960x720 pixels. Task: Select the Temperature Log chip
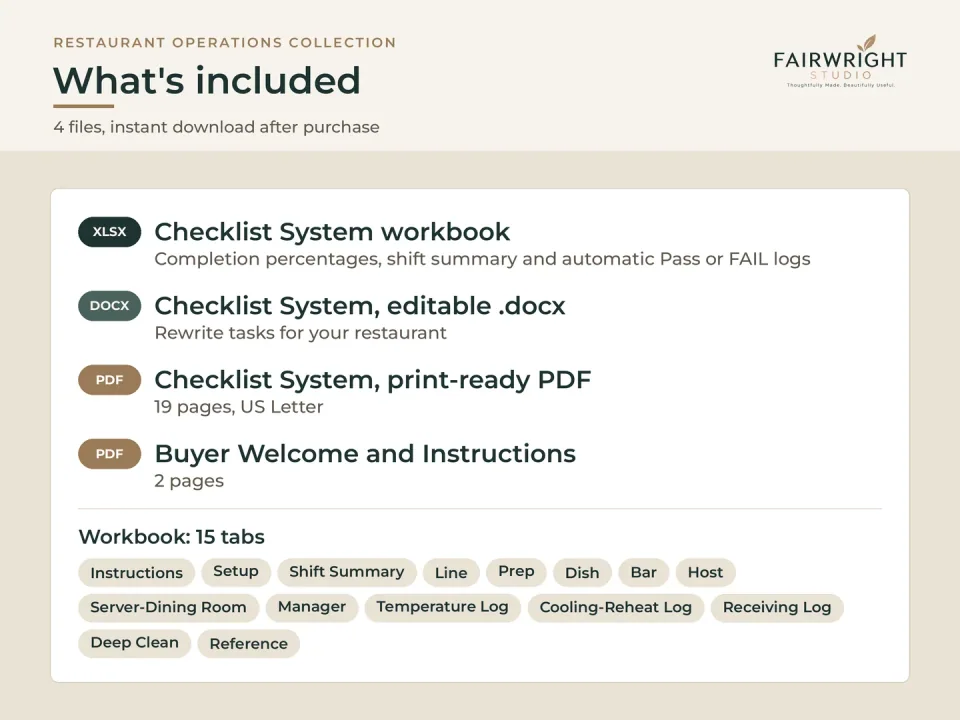(442, 607)
